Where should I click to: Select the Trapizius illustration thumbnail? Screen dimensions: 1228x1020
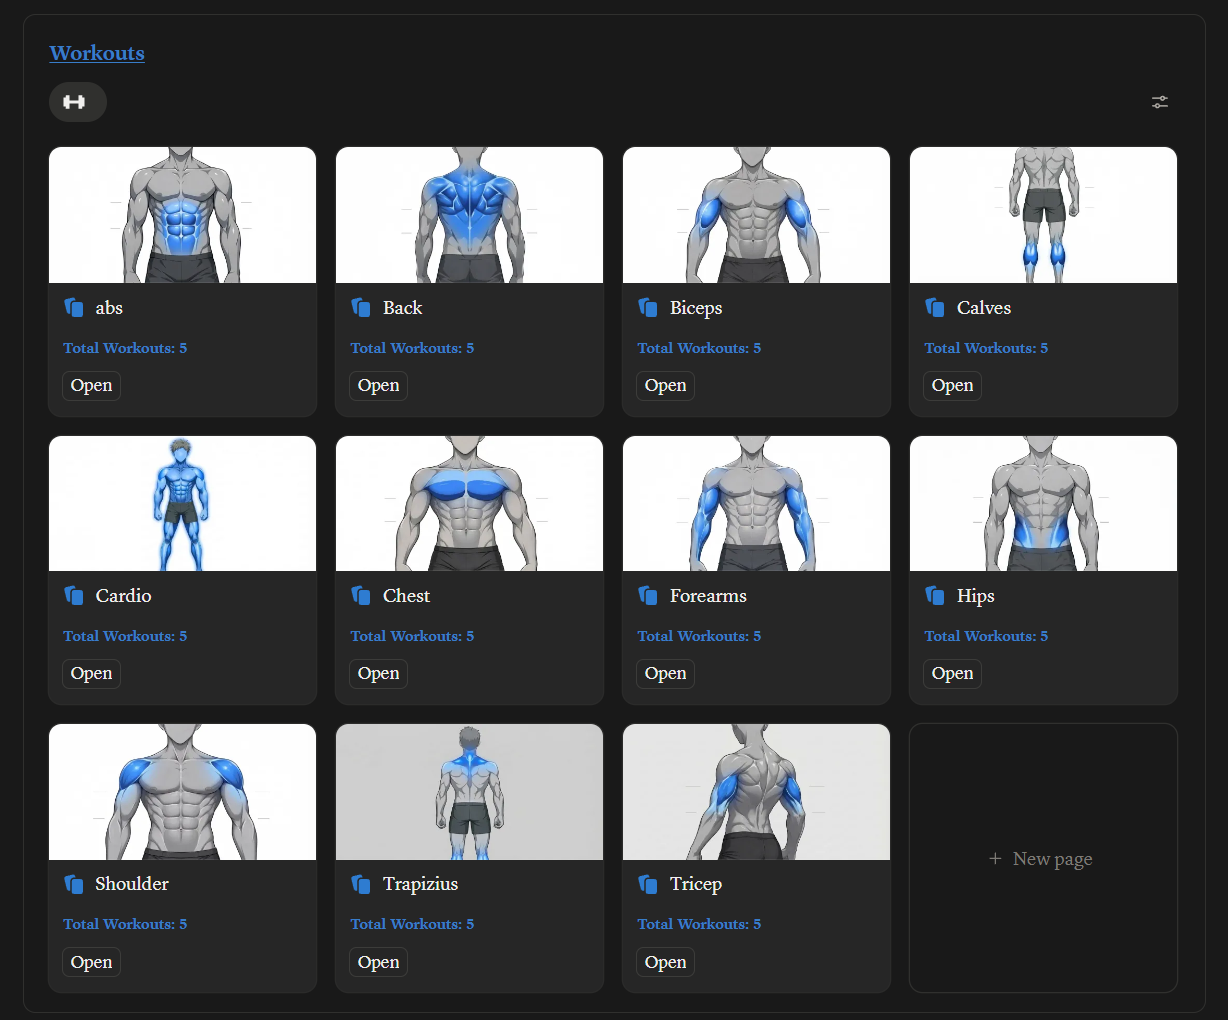(x=469, y=792)
